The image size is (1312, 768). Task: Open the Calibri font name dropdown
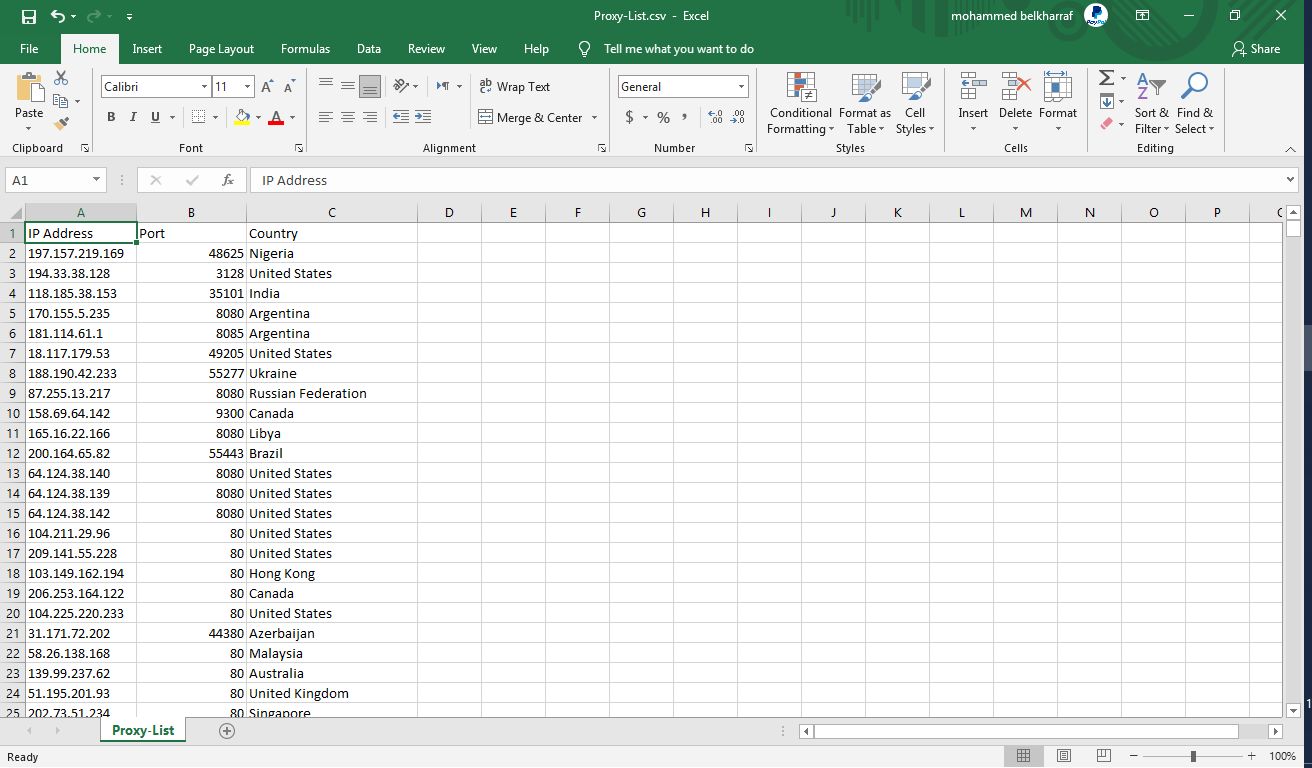click(x=204, y=87)
